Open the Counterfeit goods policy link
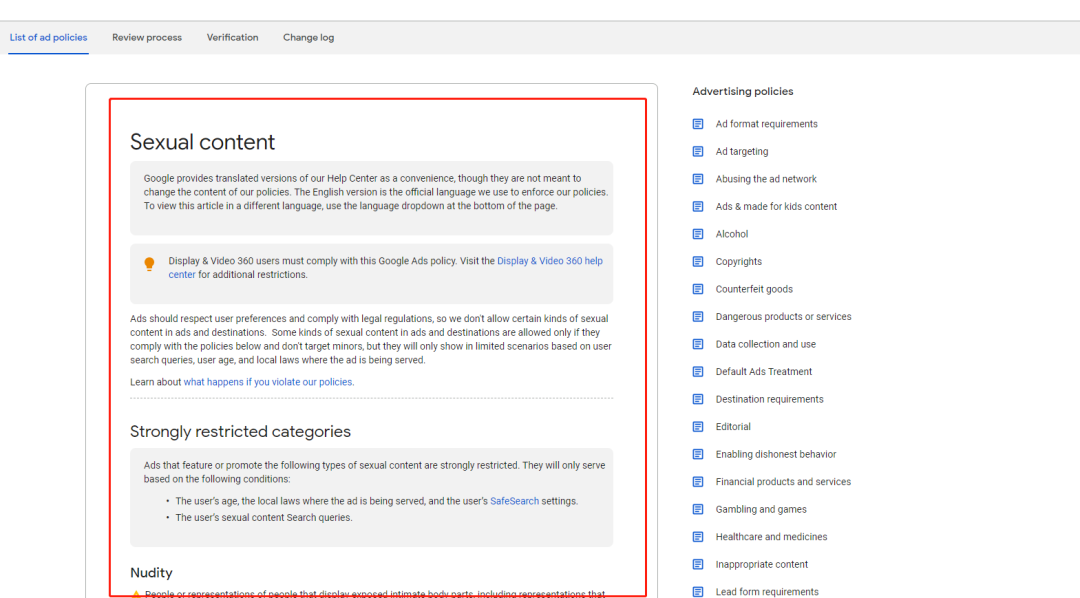The image size is (1080, 598). (x=754, y=289)
